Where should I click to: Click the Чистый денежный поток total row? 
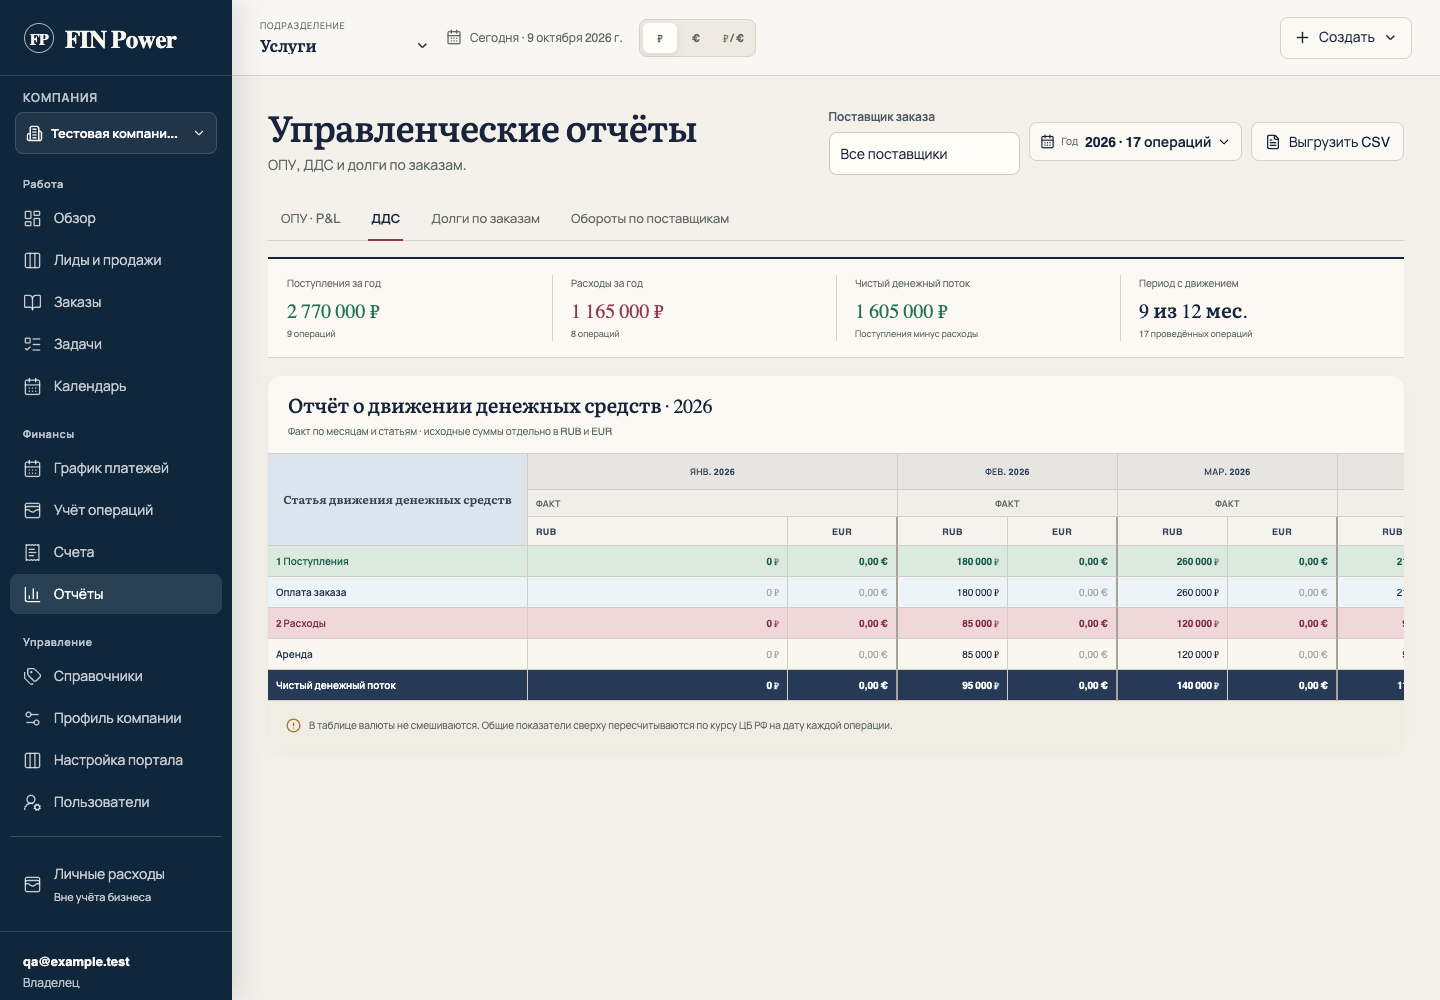click(836, 686)
